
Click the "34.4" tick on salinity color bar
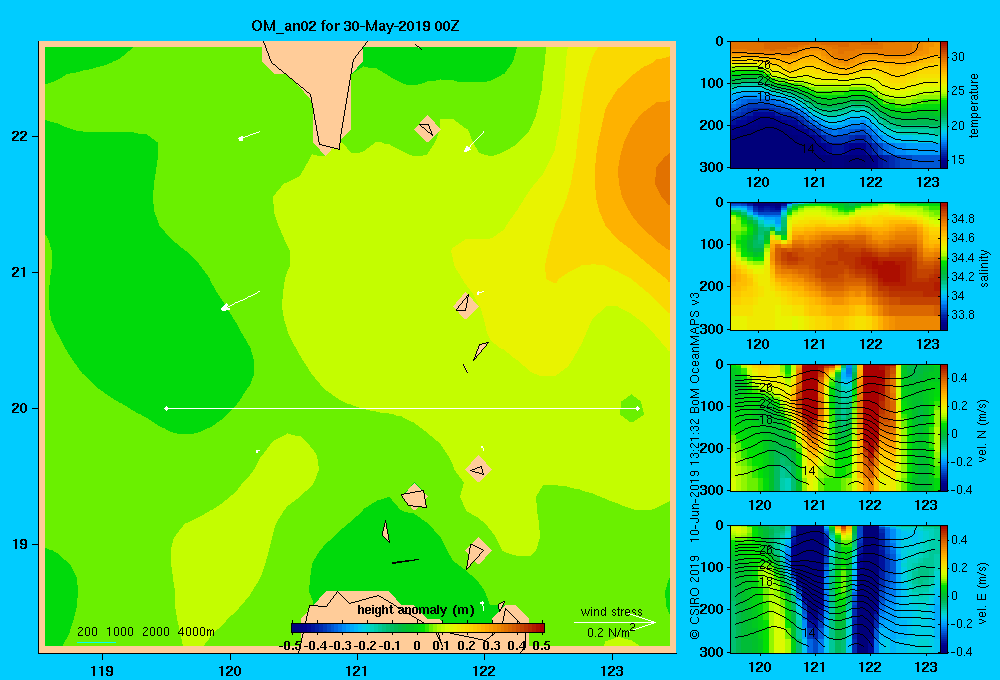[x=963, y=258]
